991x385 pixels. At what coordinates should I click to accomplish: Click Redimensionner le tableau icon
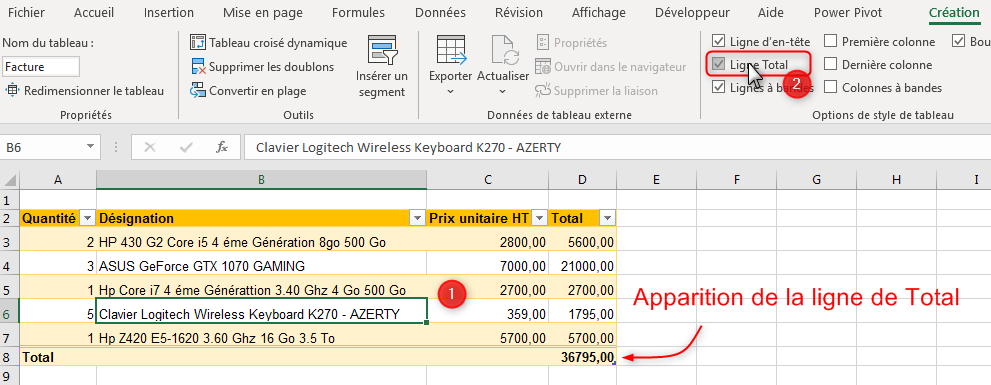pyautogui.click(x=12, y=90)
